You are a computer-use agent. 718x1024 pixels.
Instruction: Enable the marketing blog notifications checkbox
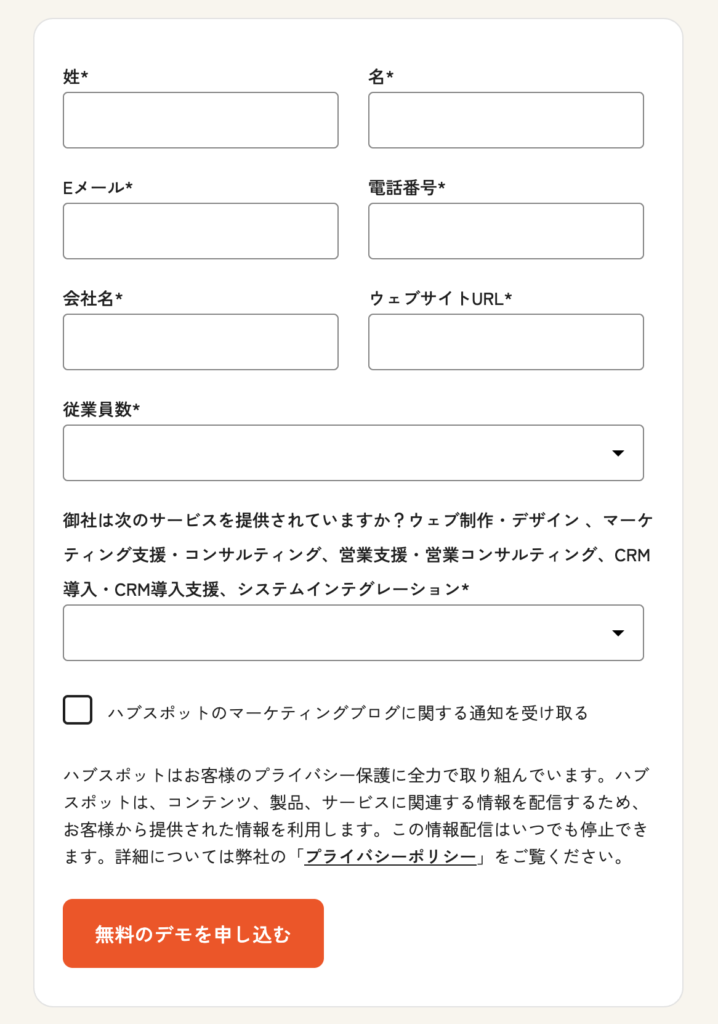click(78, 710)
